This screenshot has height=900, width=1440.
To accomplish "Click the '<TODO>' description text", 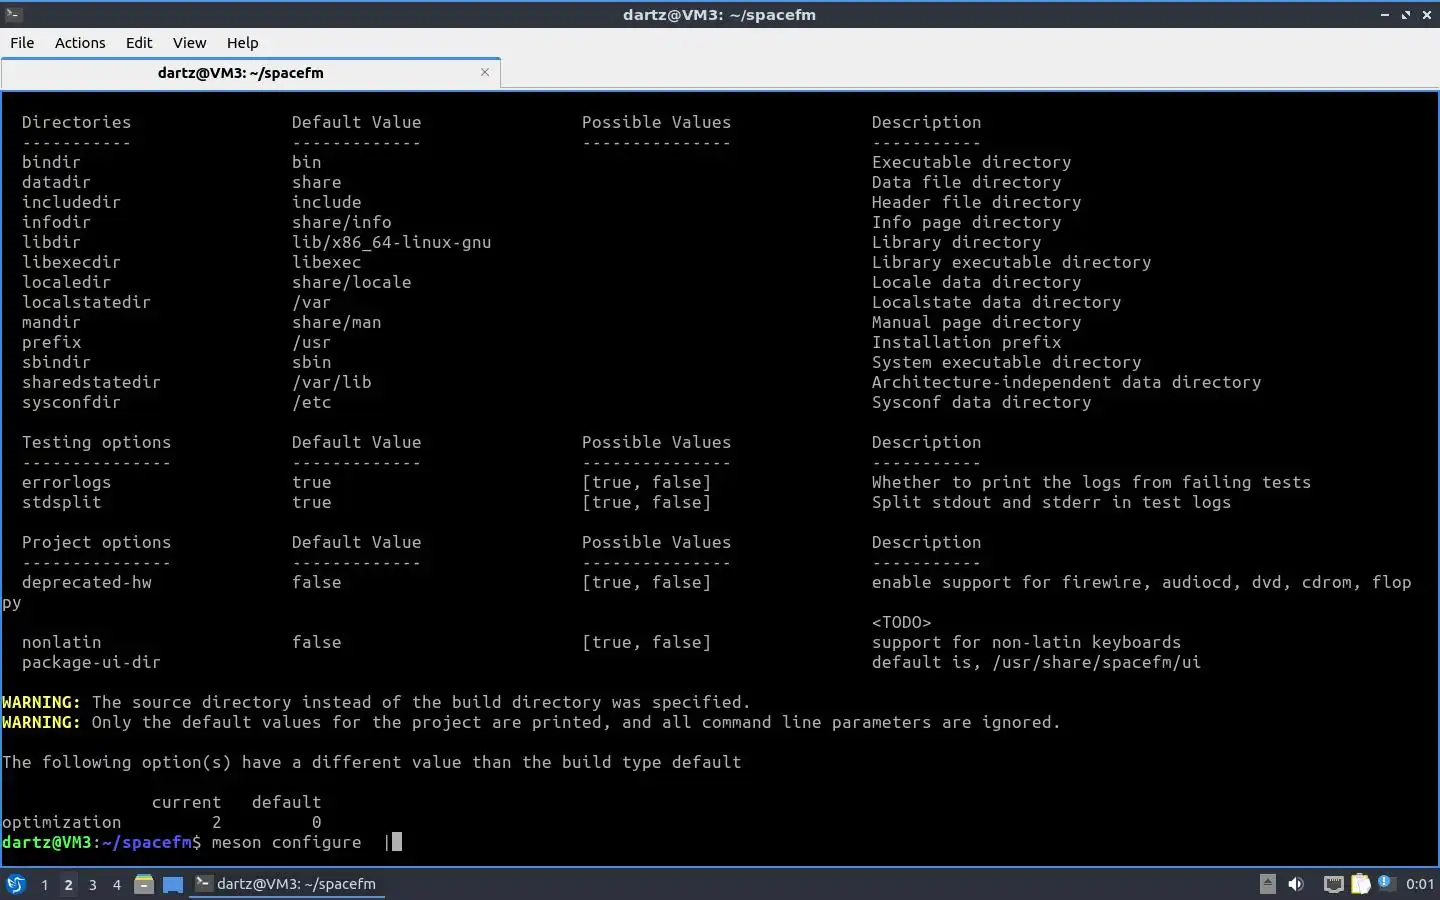I will click(x=901, y=622).
